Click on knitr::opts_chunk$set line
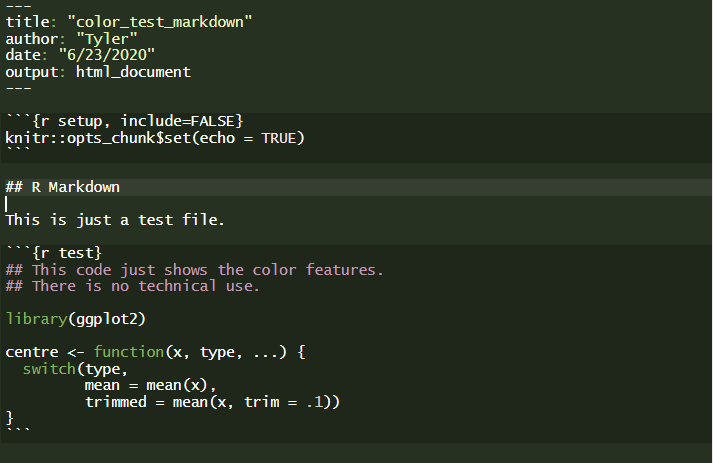 155,138
